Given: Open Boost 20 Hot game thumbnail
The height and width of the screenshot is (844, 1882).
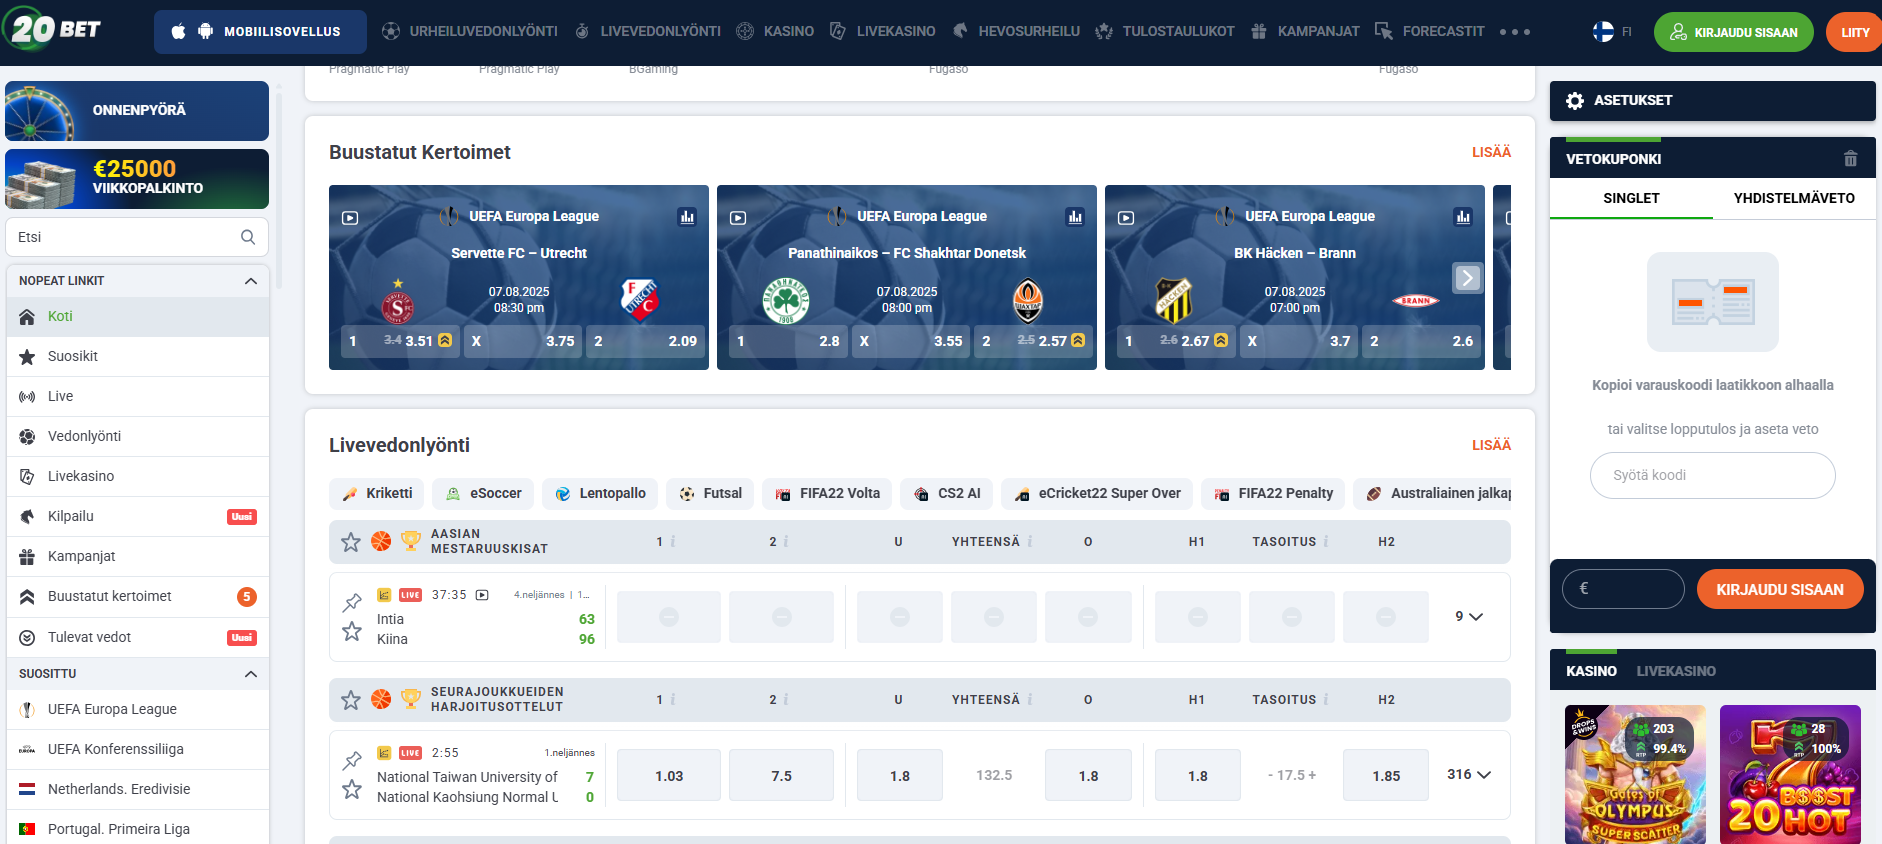Looking at the screenshot, I should [x=1790, y=774].
